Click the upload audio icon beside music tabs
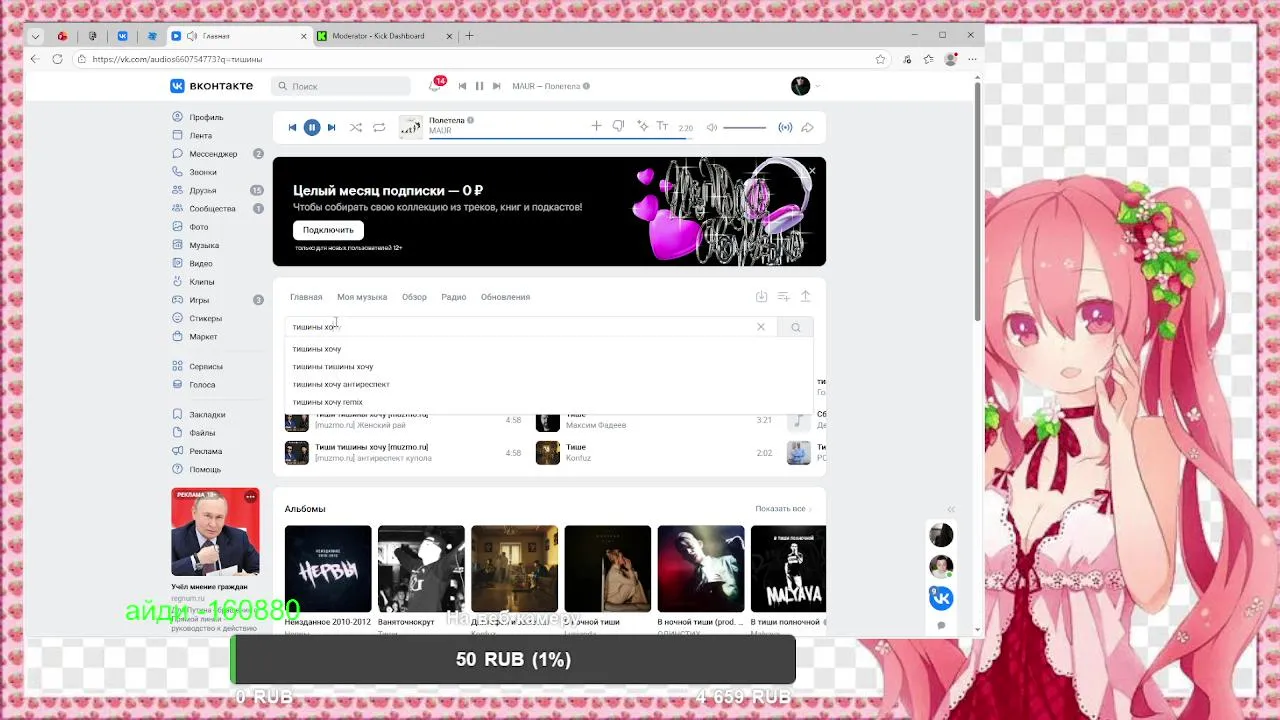This screenshot has width=1280, height=720. coord(805,296)
